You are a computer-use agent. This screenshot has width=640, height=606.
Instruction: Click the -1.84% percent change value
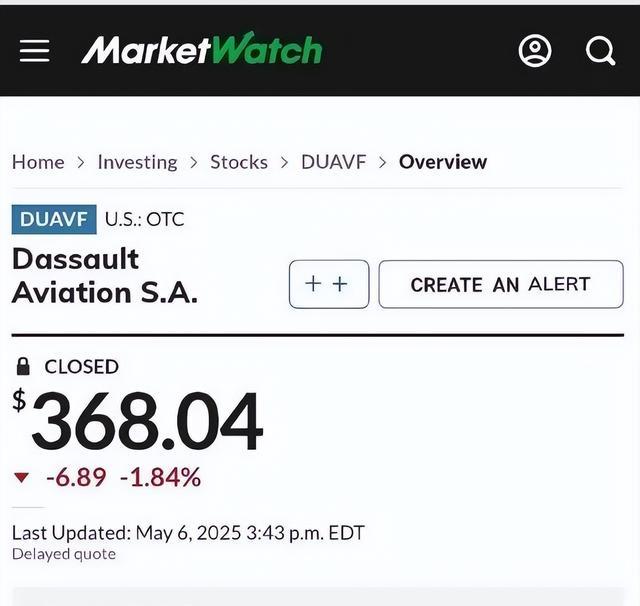click(160, 478)
